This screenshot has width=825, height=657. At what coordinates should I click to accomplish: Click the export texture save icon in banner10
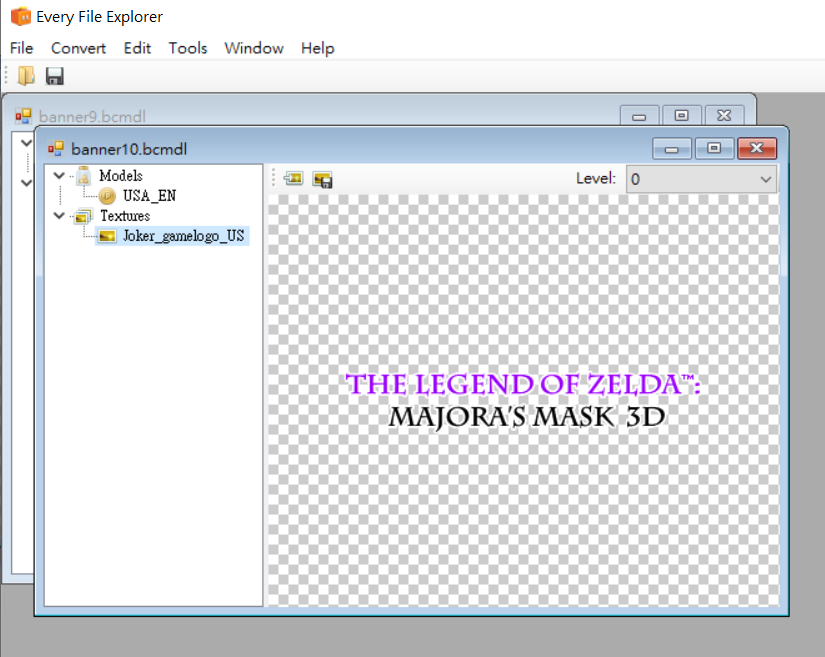point(322,179)
